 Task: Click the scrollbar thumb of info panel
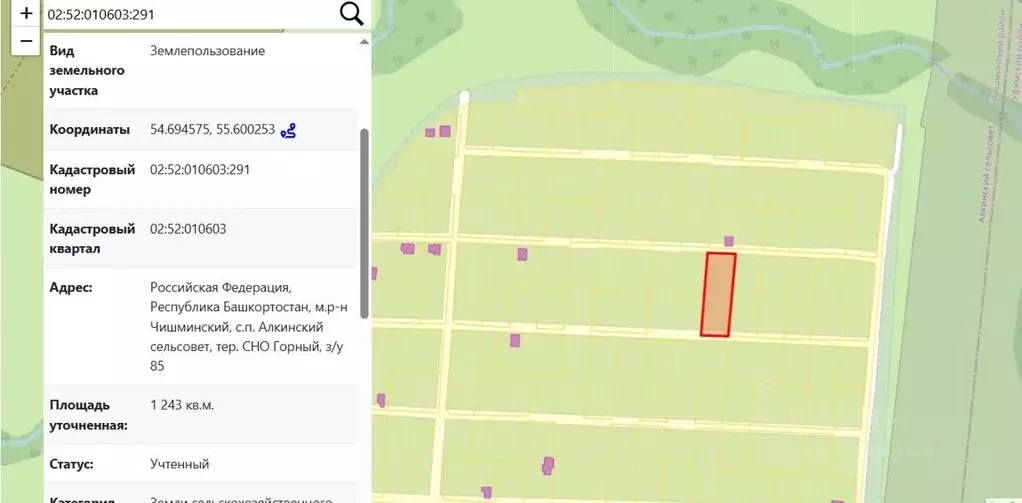[x=364, y=223]
